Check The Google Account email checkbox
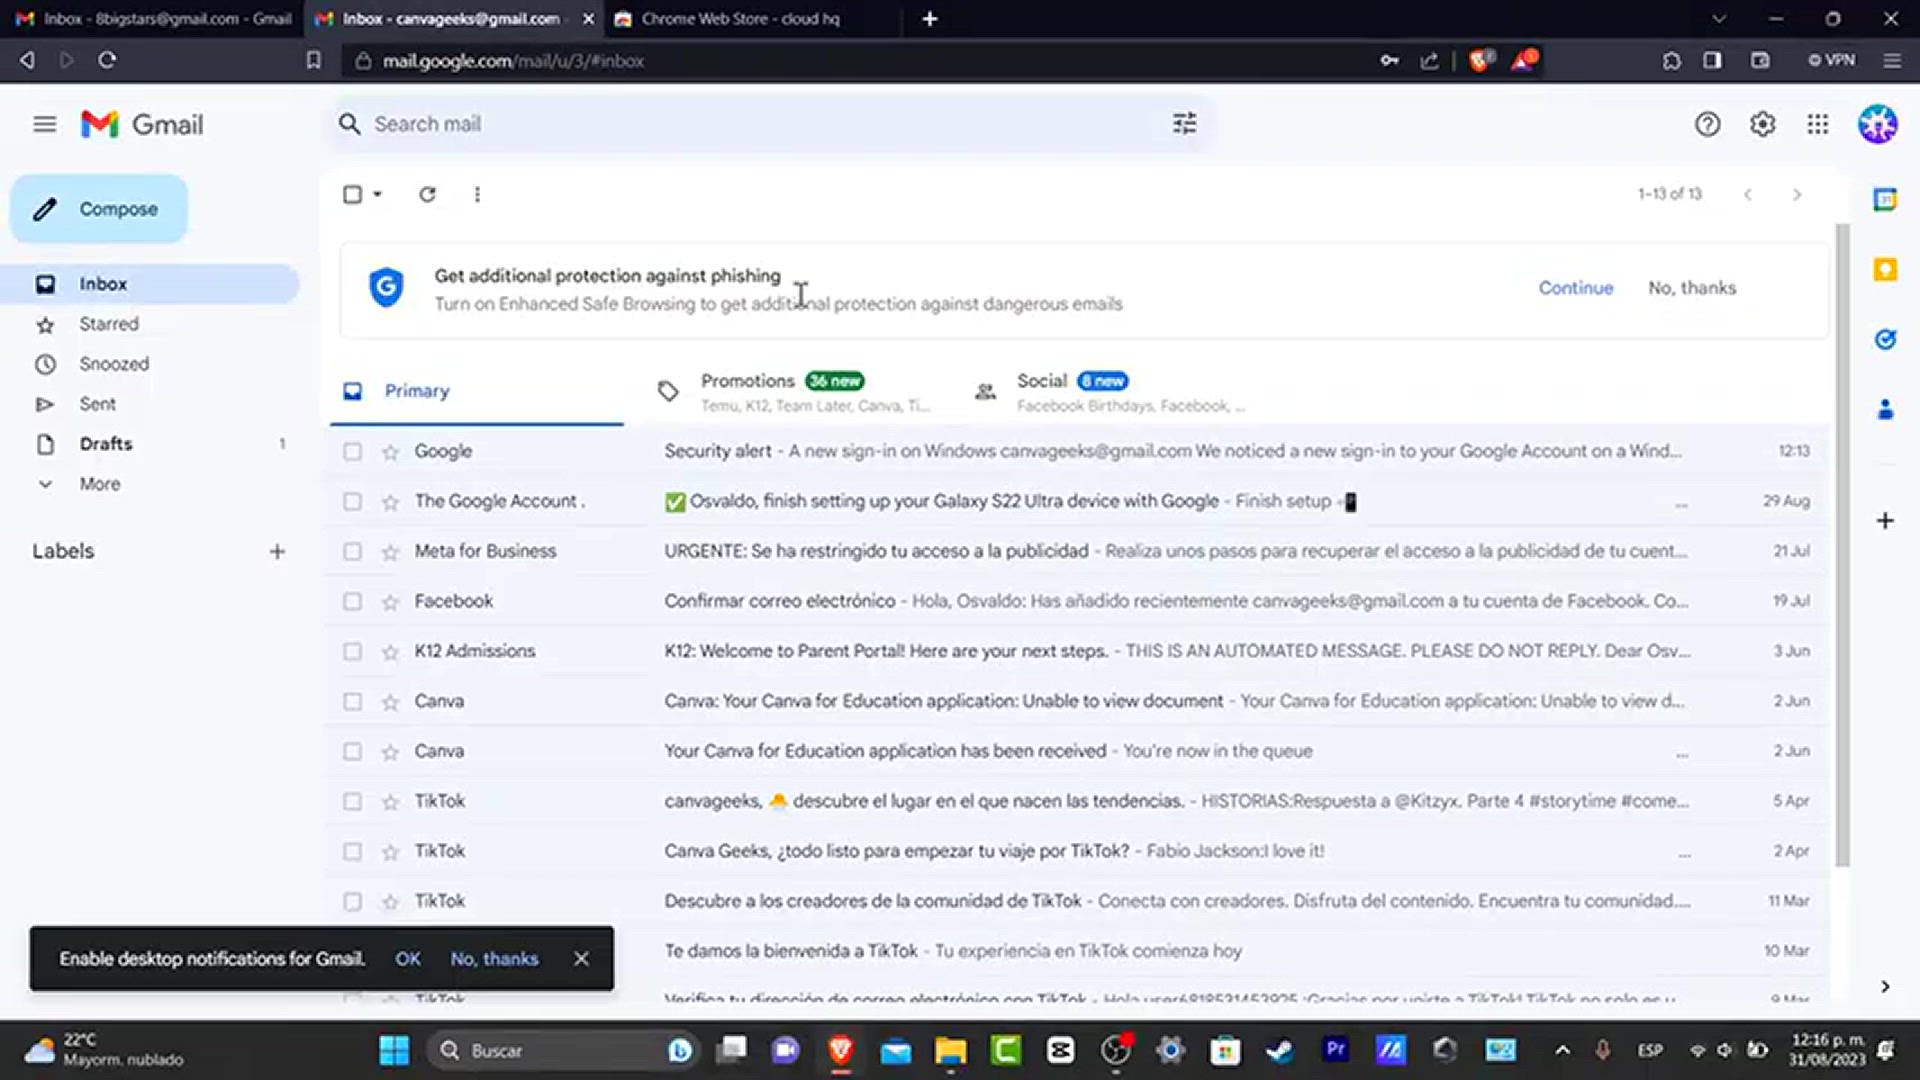 [x=352, y=502]
